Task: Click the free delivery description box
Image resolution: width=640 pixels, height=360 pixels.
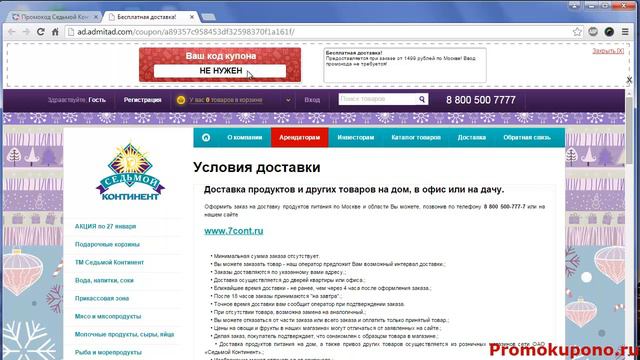Action: coord(405,65)
